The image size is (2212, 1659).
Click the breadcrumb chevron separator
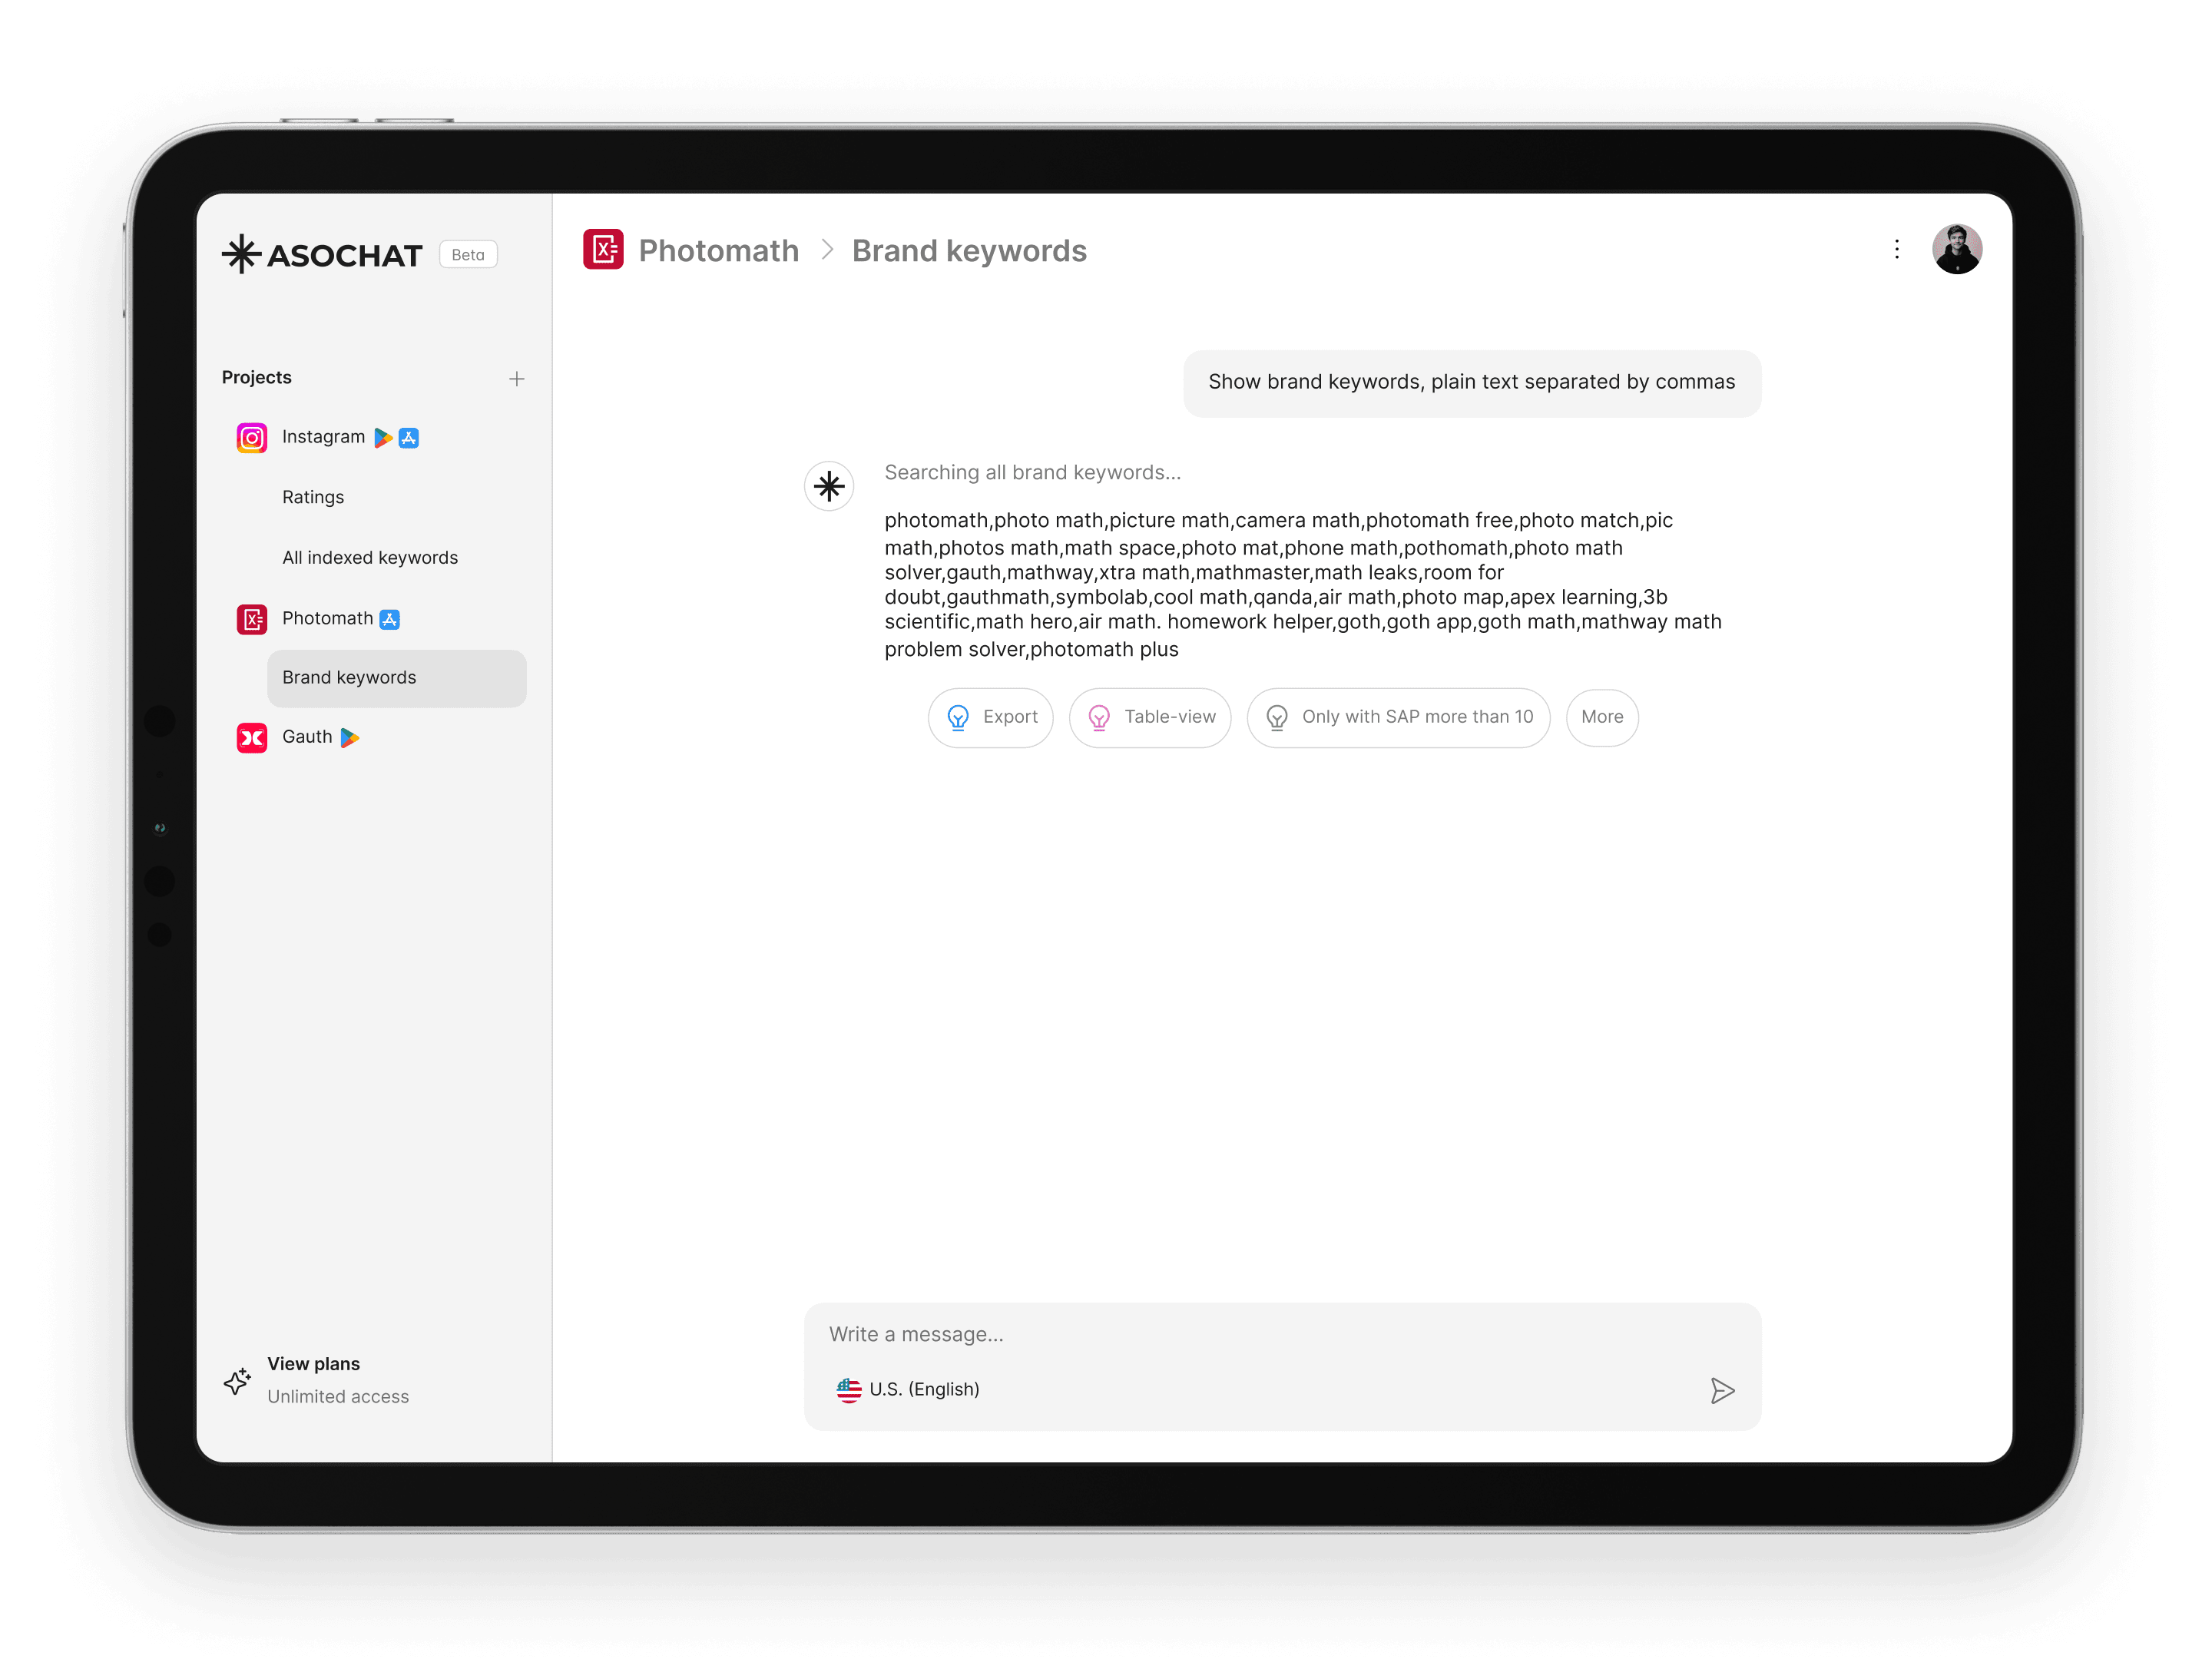pyautogui.click(x=826, y=250)
